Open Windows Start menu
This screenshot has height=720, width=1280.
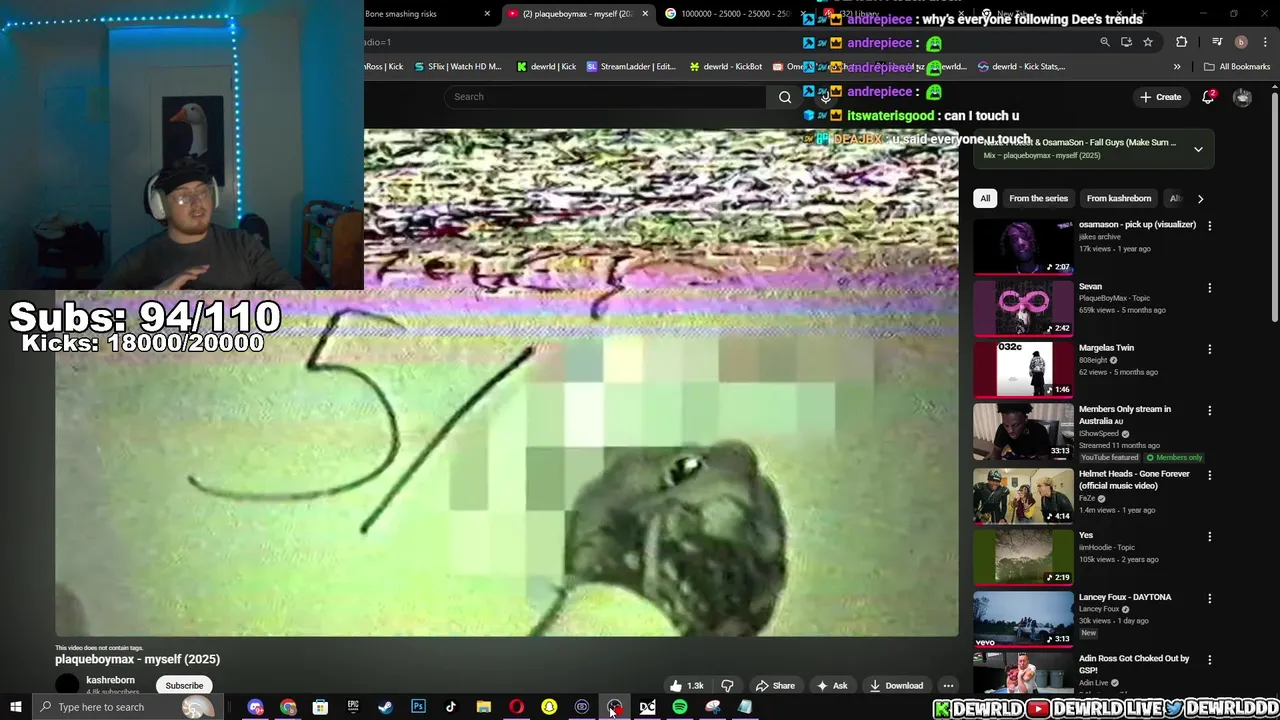click(16, 707)
